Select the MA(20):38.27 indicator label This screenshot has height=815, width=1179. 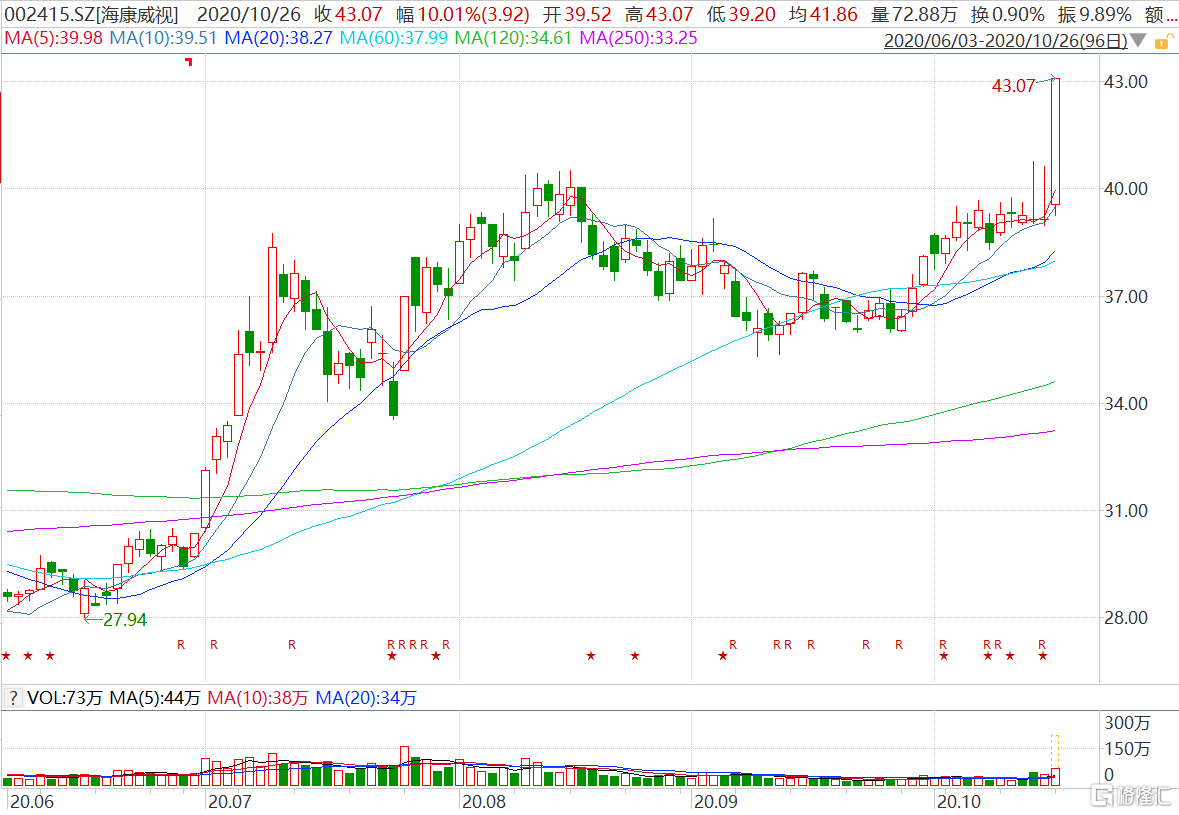tap(278, 38)
